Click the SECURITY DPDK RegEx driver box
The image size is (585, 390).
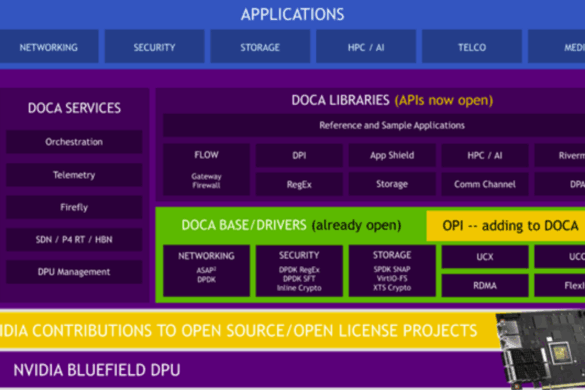click(x=299, y=271)
